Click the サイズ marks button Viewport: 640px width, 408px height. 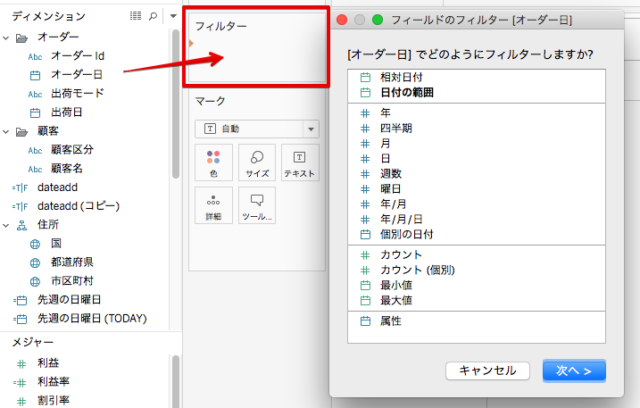click(257, 162)
